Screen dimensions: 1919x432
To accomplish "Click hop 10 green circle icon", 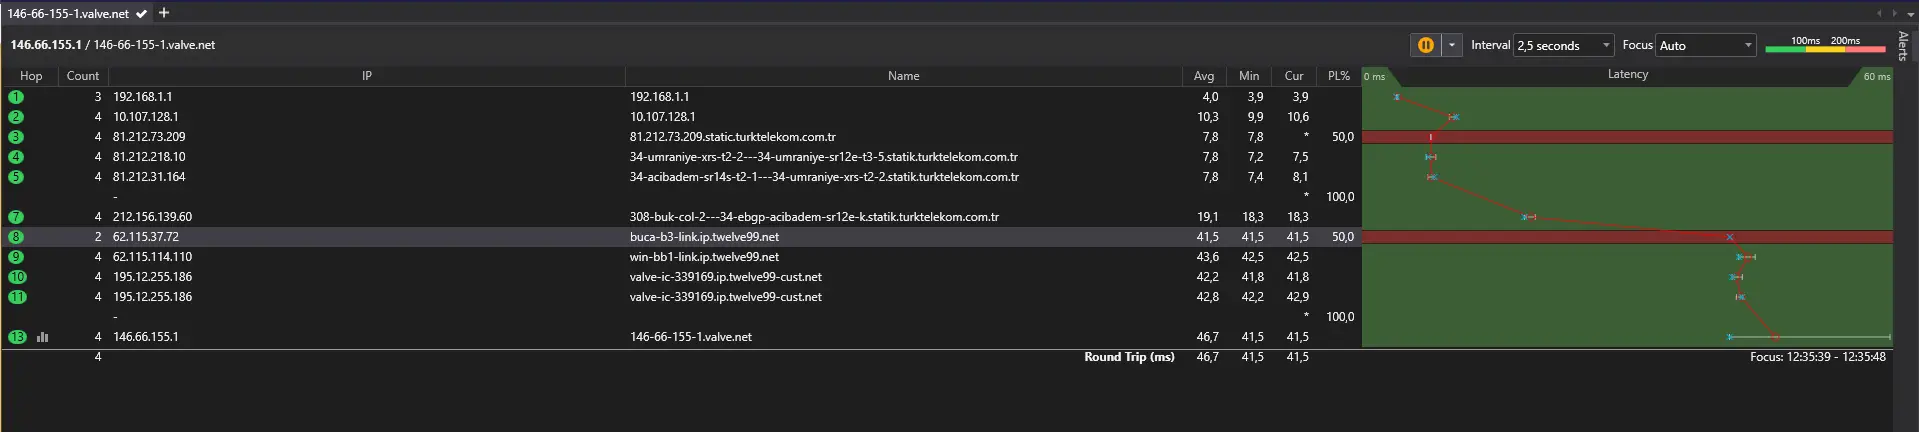I will click(x=17, y=277).
